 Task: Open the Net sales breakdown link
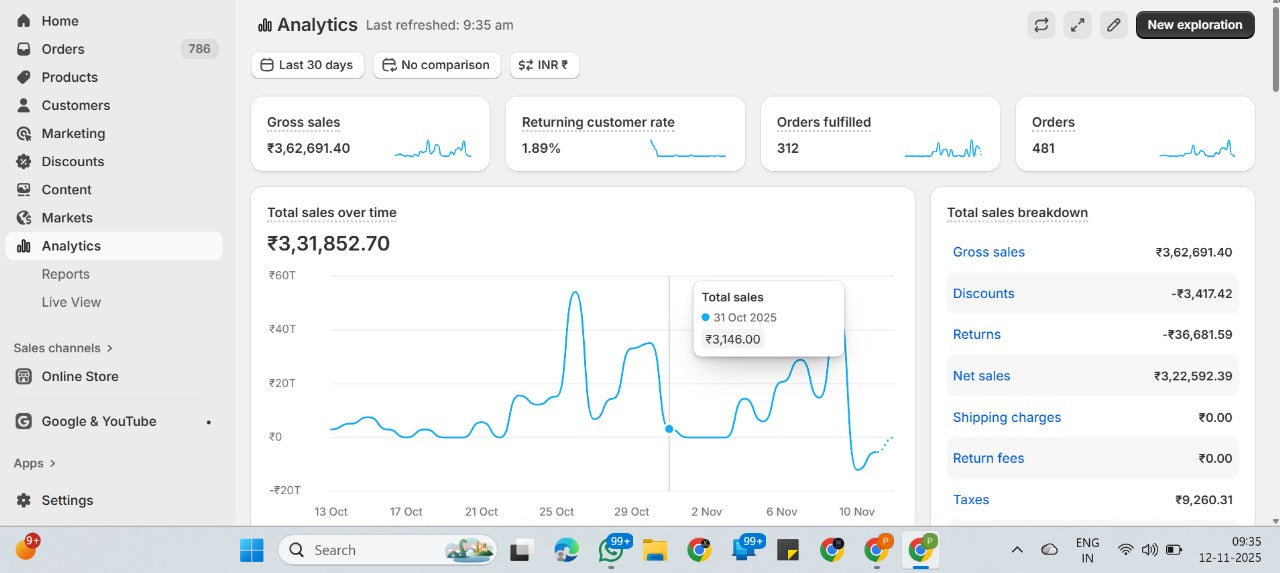pyautogui.click(x=981, y=376)
